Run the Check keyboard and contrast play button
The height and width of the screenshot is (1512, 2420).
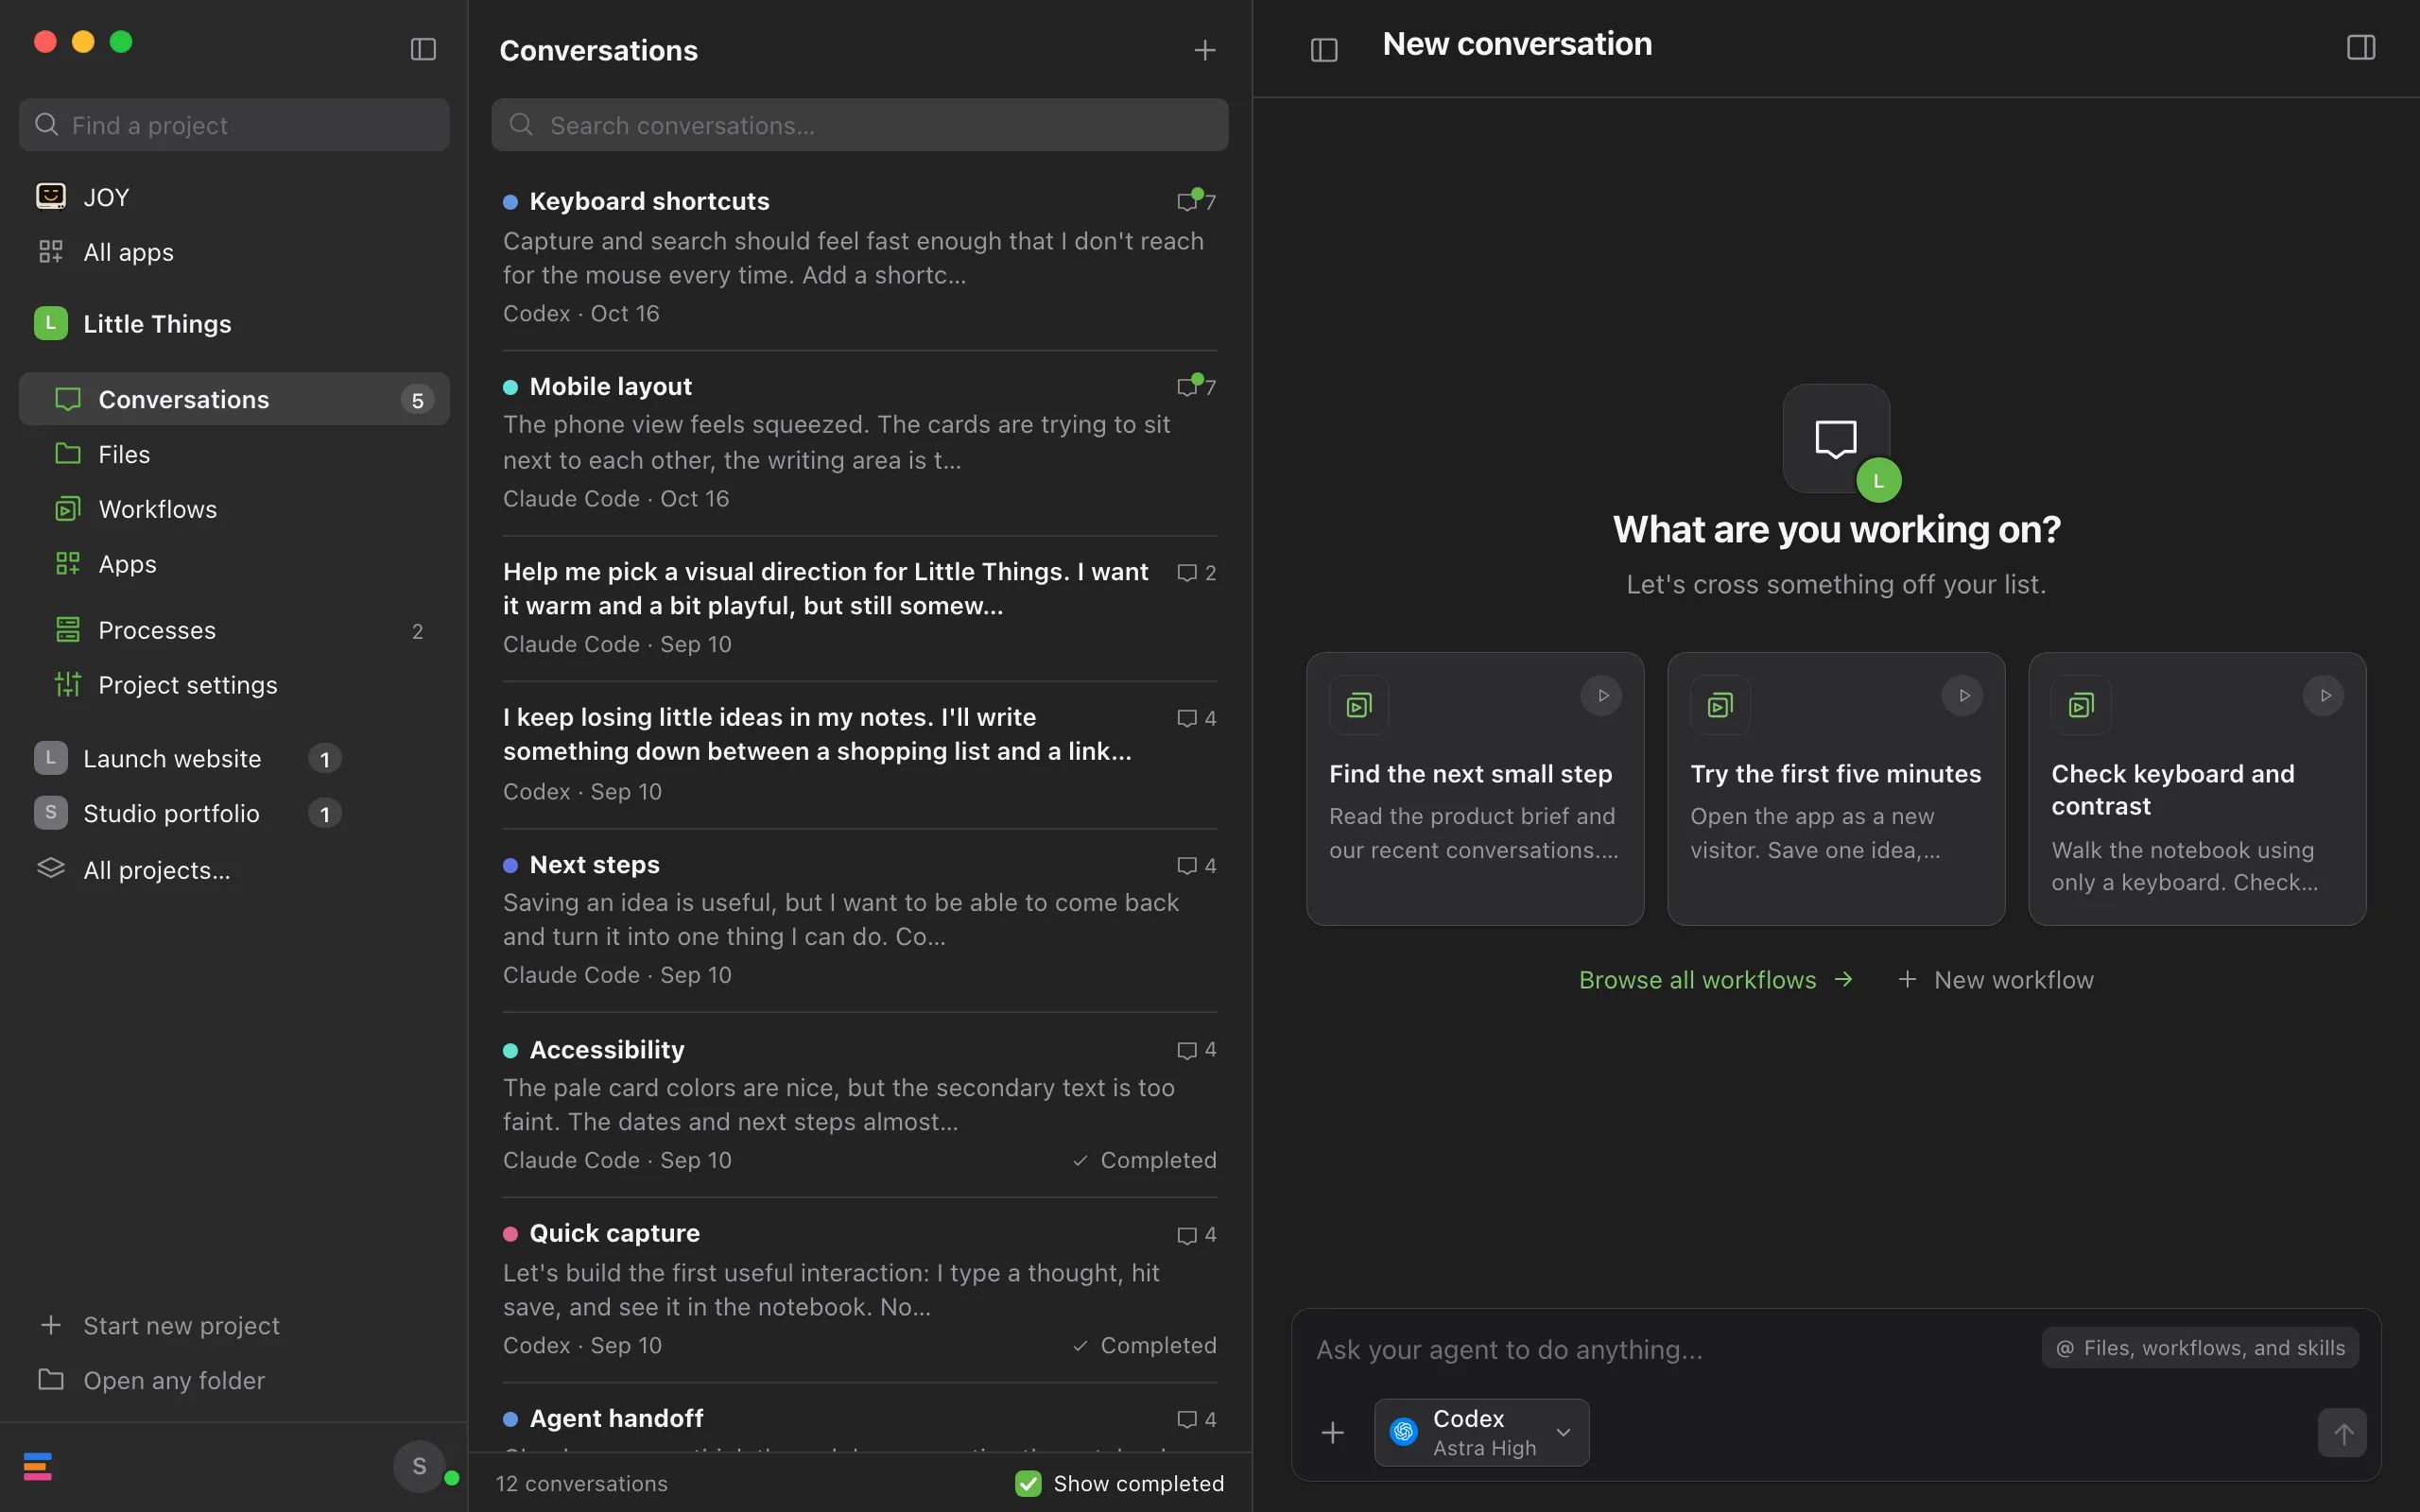[2324, 696]
